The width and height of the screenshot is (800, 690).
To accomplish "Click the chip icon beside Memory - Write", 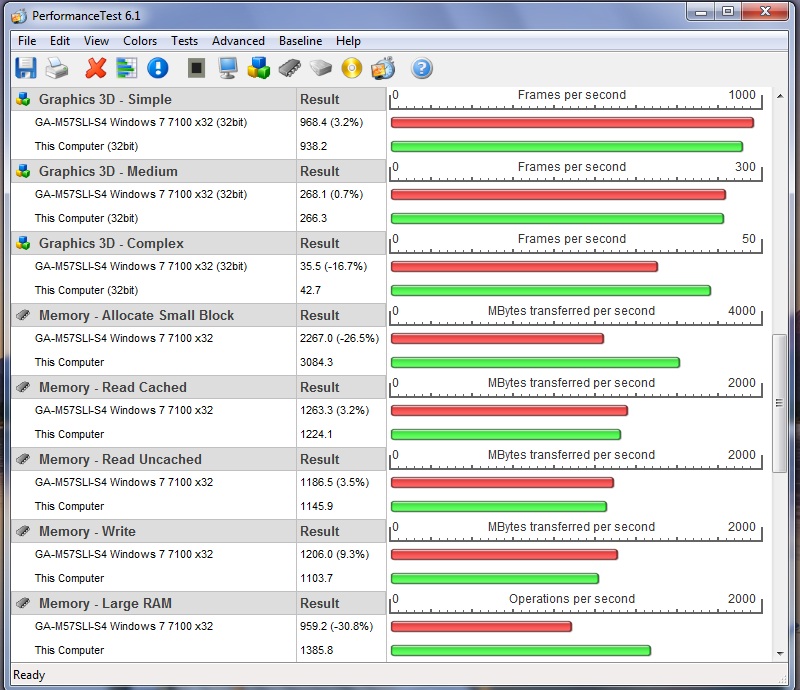I will 23,531.
